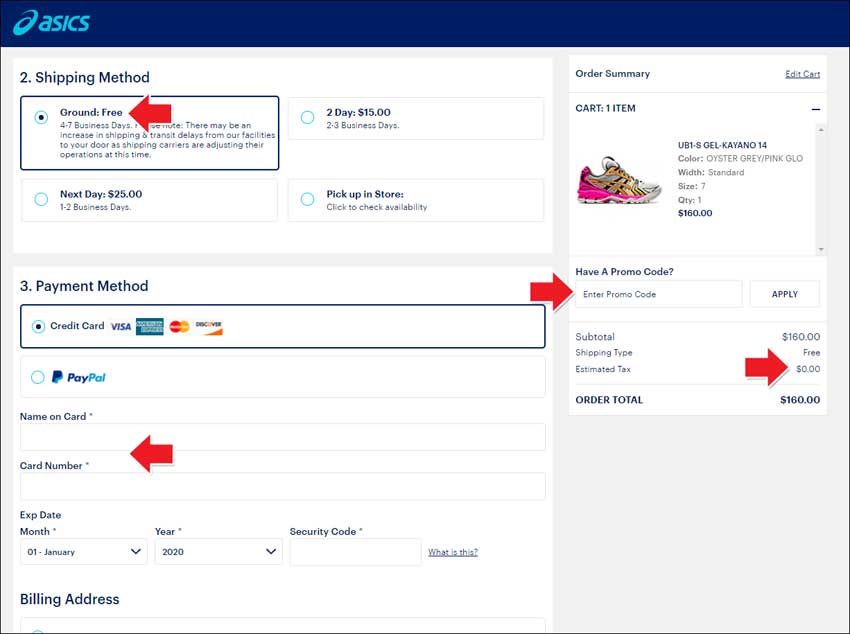The width and height of the screenshot is (850, 634).
Task: Click the CART: 1 ITEM label
Action: point(606,108)
